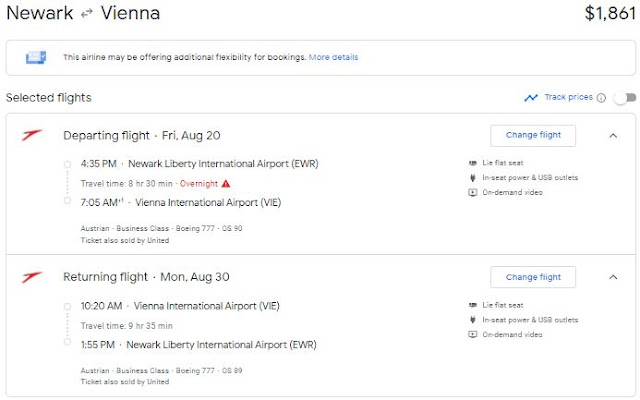This screenshot has height=400, width=640.
Task: Click the booking flexibility ticket icon
Action: click(x=37, y=57)
